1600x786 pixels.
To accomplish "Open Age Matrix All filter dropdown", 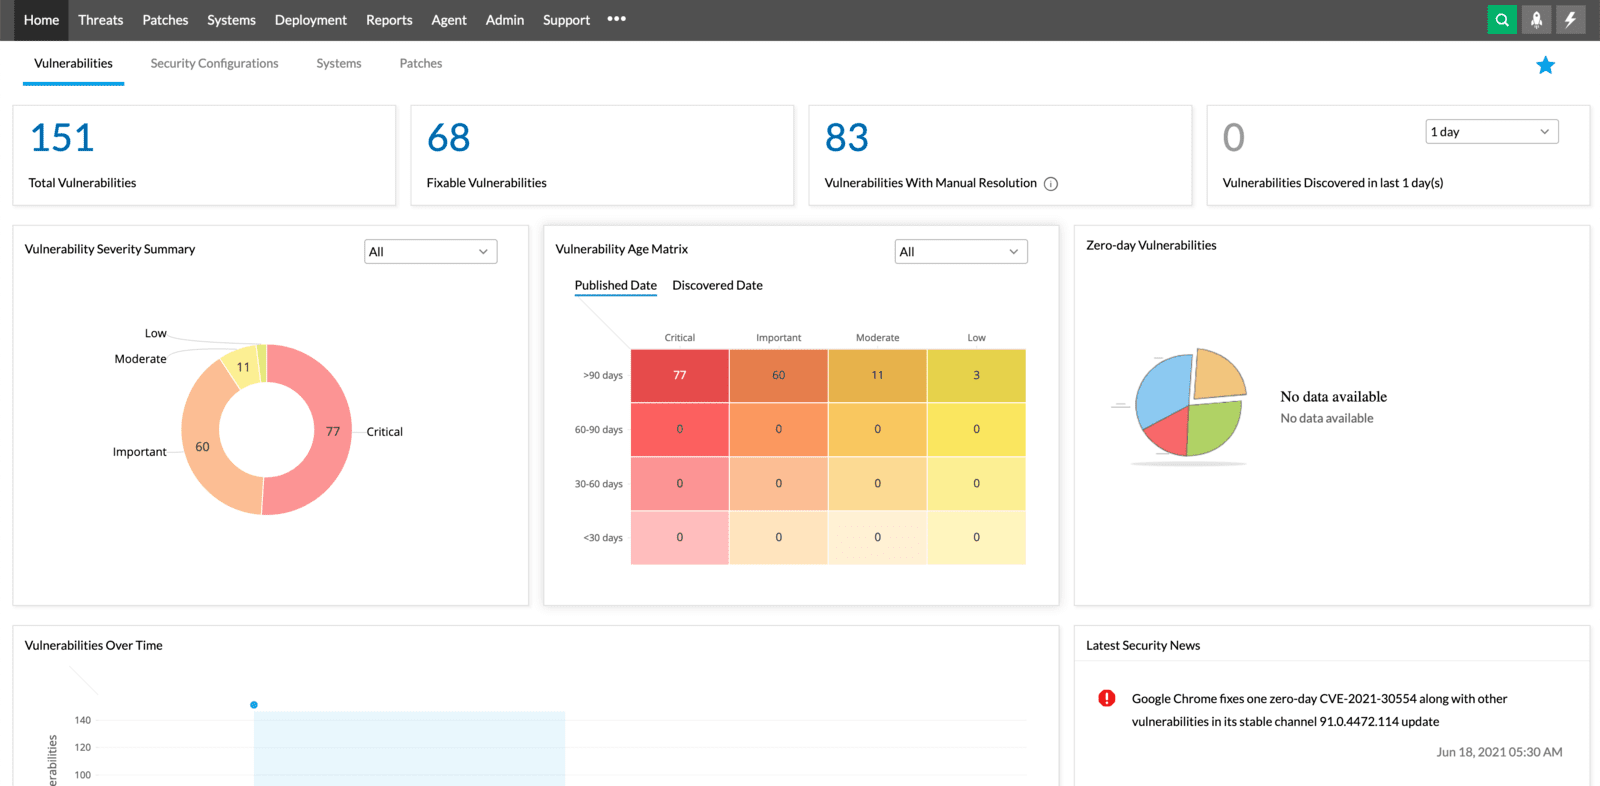I will point(960,252).
